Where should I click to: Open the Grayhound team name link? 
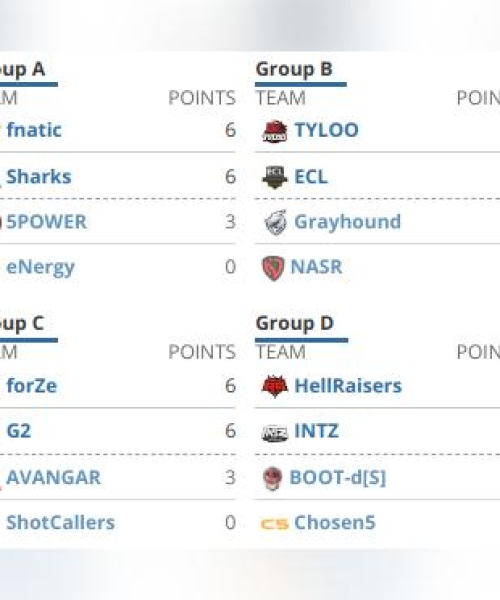pyautogui.click(x=348, y=222)
